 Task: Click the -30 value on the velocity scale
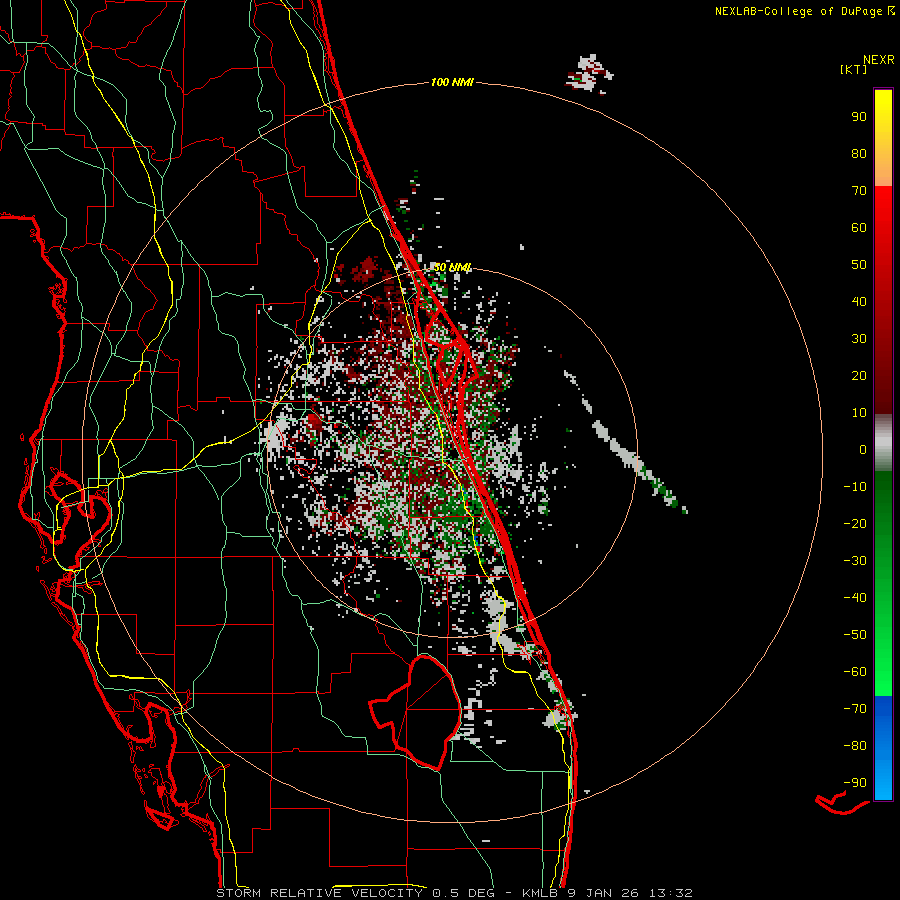[x=855, y=561]
